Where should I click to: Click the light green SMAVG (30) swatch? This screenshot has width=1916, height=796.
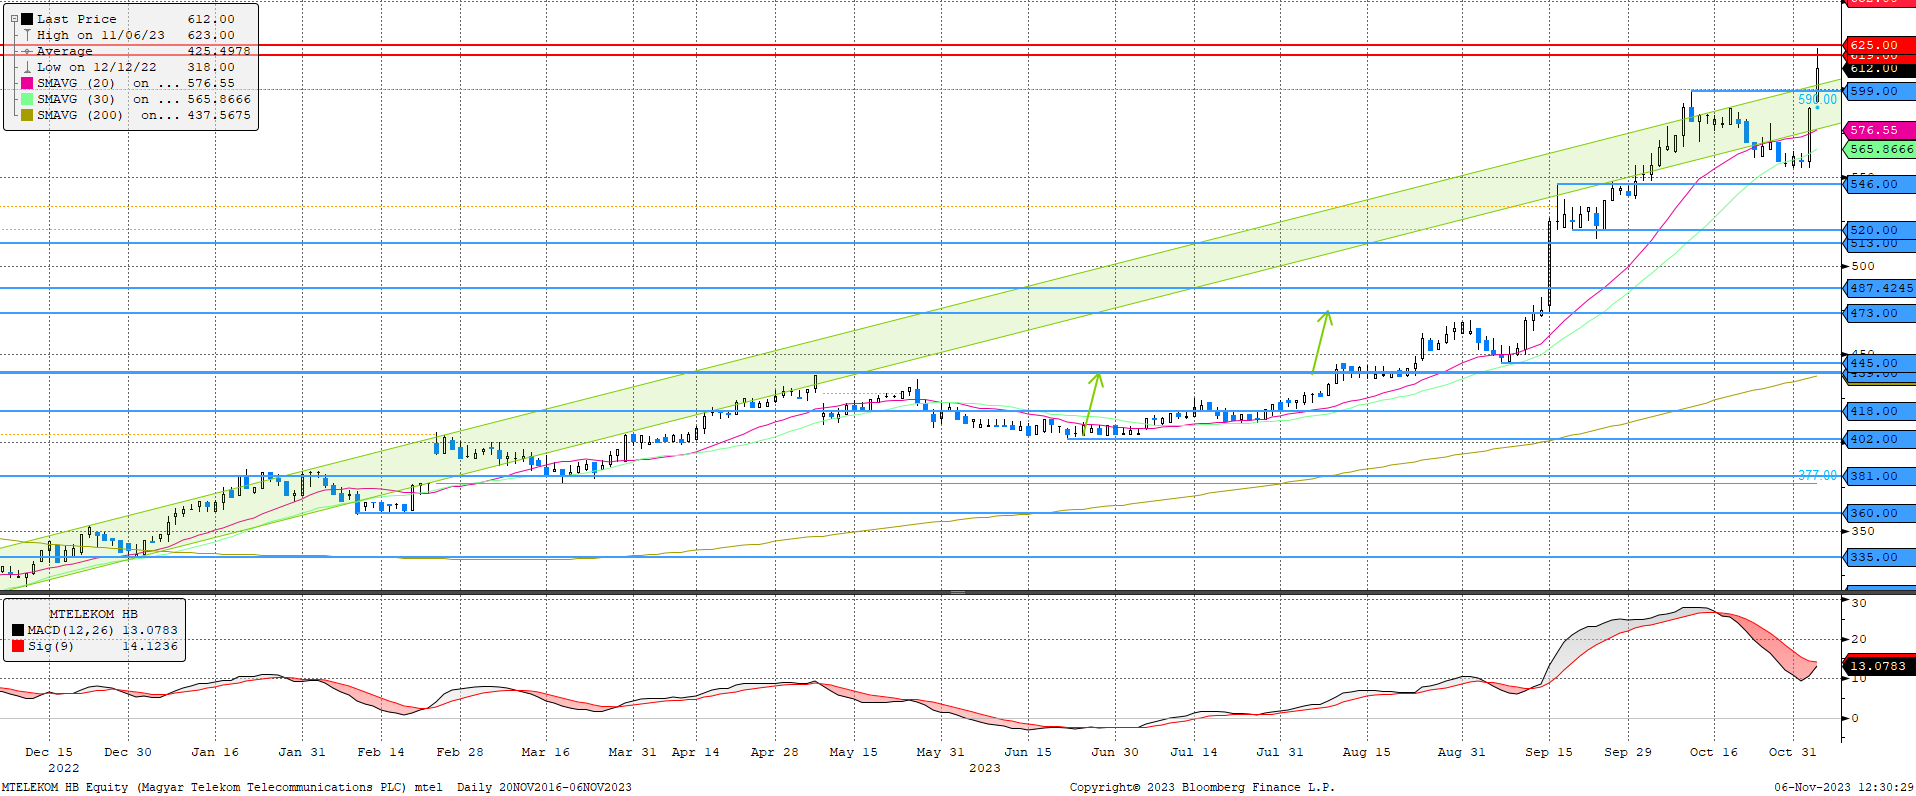coord(27,99)
